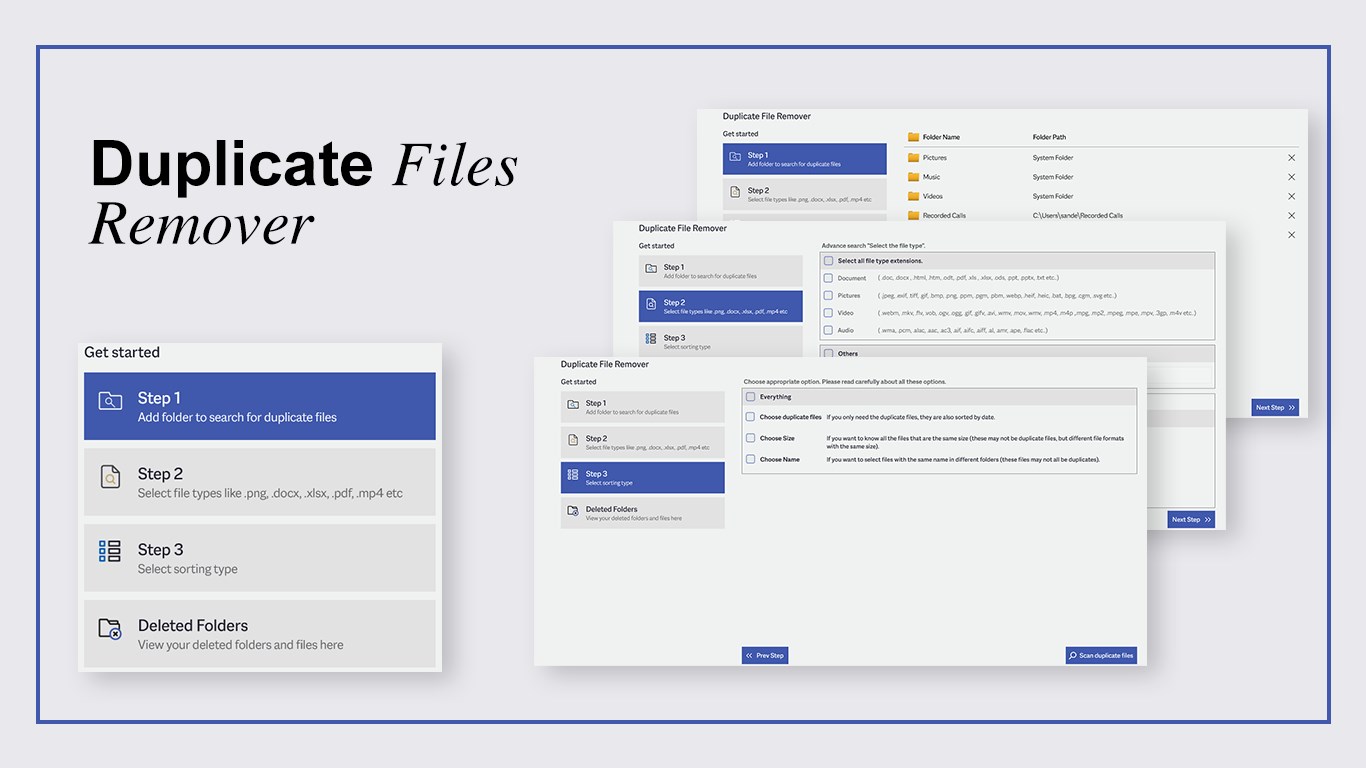Tick the 'Choose Size' checkbox

tap(750, 438)
